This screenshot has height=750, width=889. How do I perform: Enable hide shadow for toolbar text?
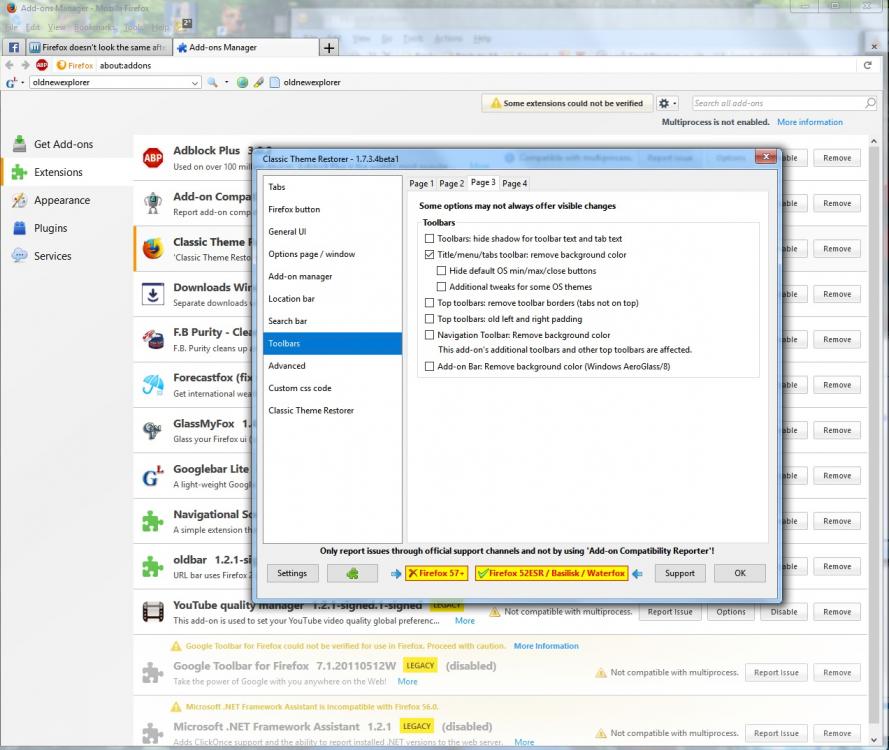pyautogui.click(x=430, y=239)
